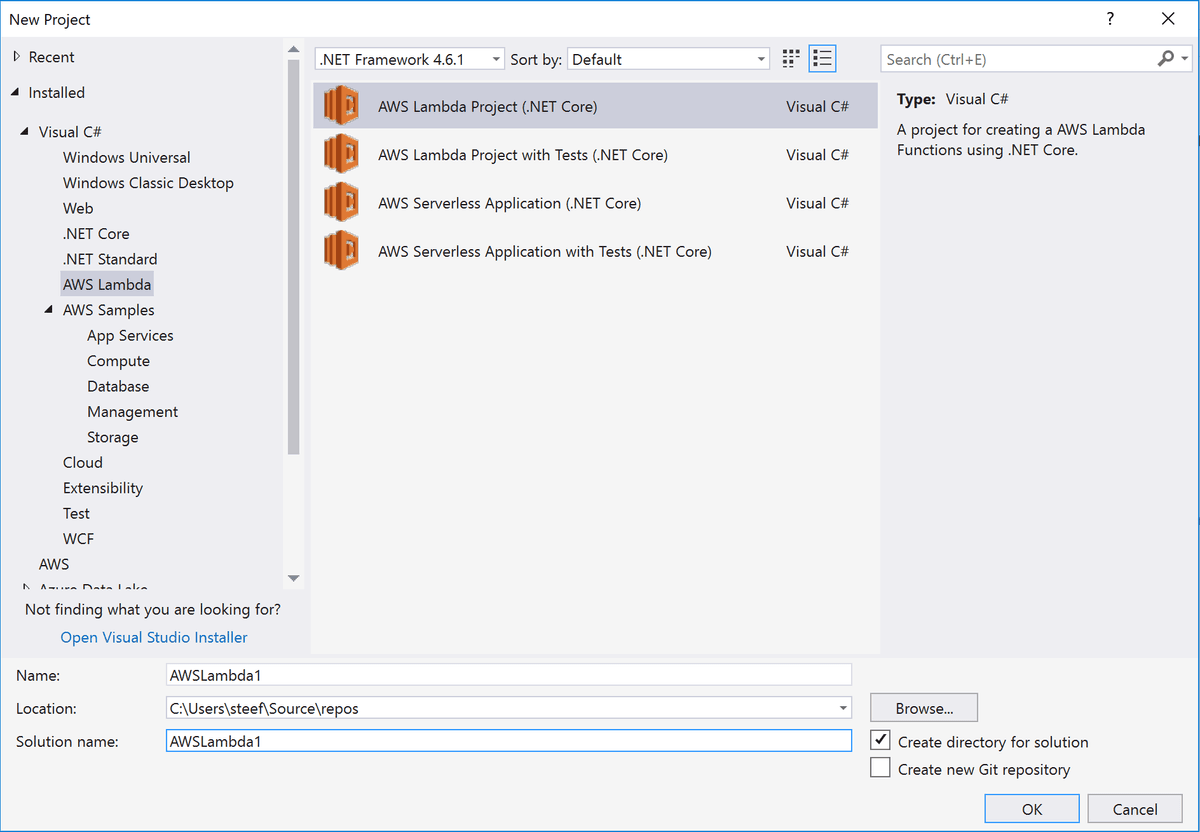Select Windows Universal category
This screenshot has height=832, width=1200.
tap(126, 157)
